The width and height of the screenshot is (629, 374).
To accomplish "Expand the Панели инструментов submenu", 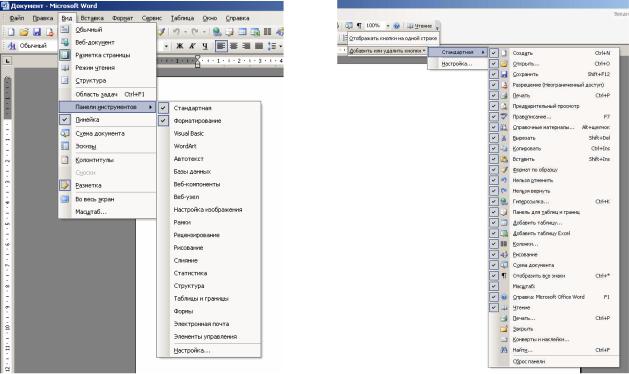I will point(107,107).
